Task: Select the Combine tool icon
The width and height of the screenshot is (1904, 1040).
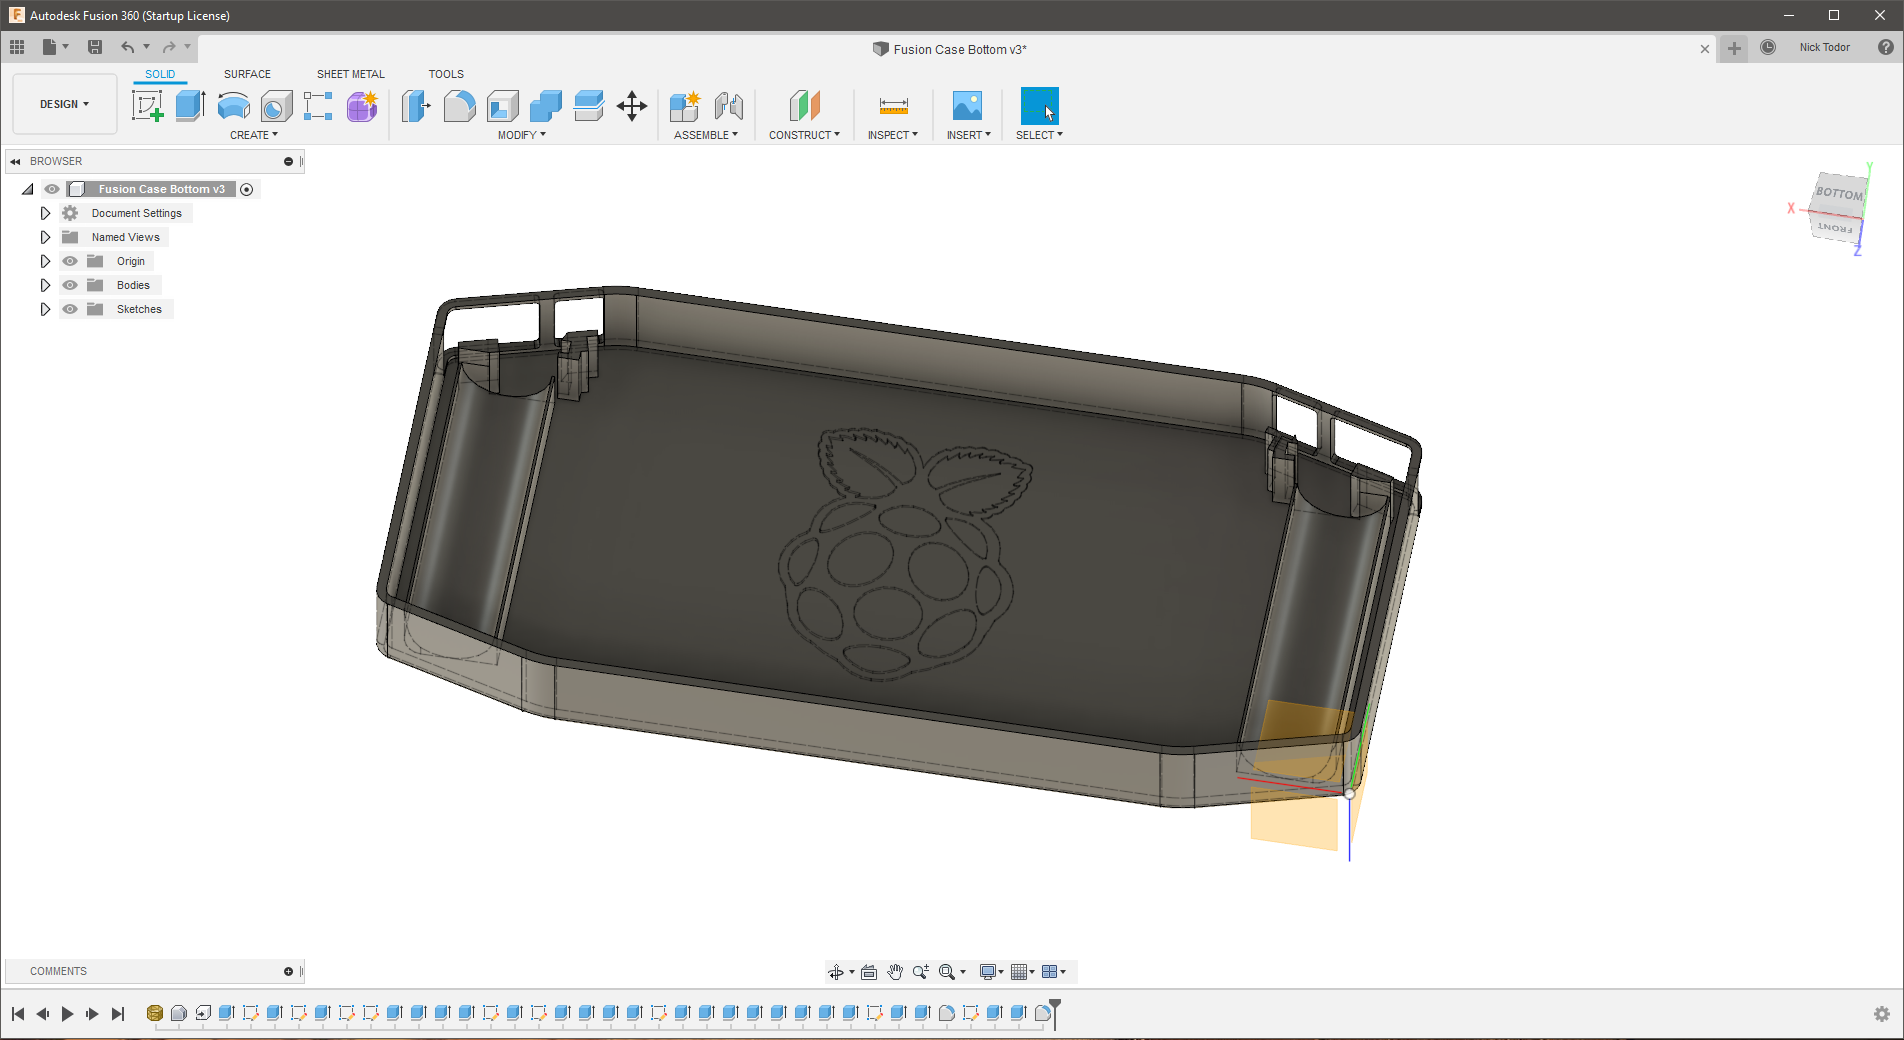Action: (x=545, y=106)
